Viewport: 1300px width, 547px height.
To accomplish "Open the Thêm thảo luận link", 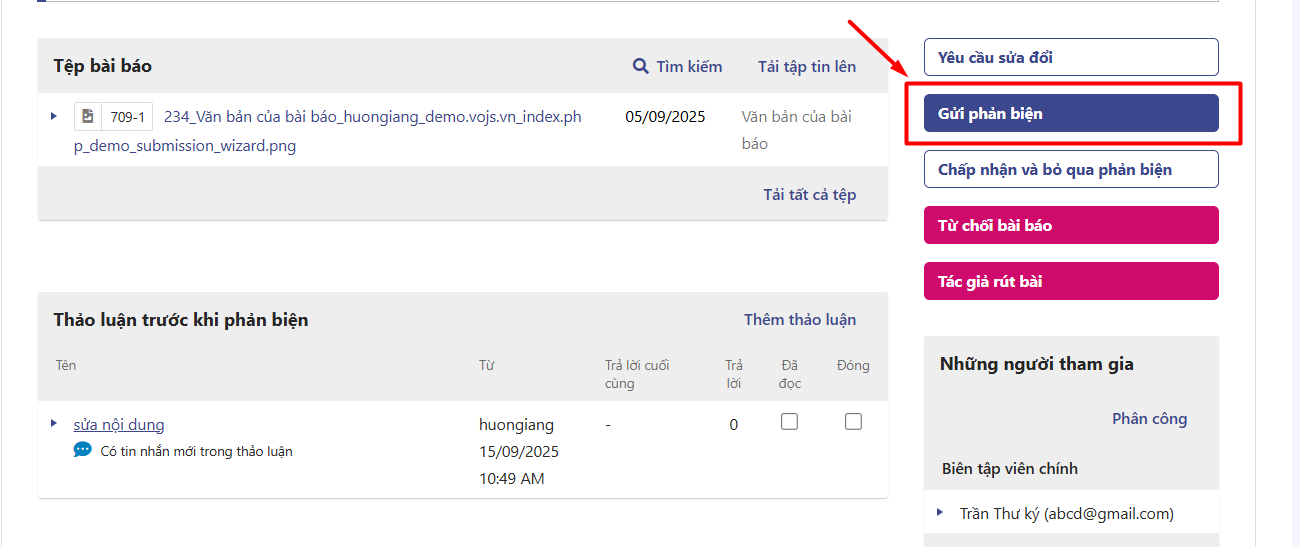I will tap(799, 319).
